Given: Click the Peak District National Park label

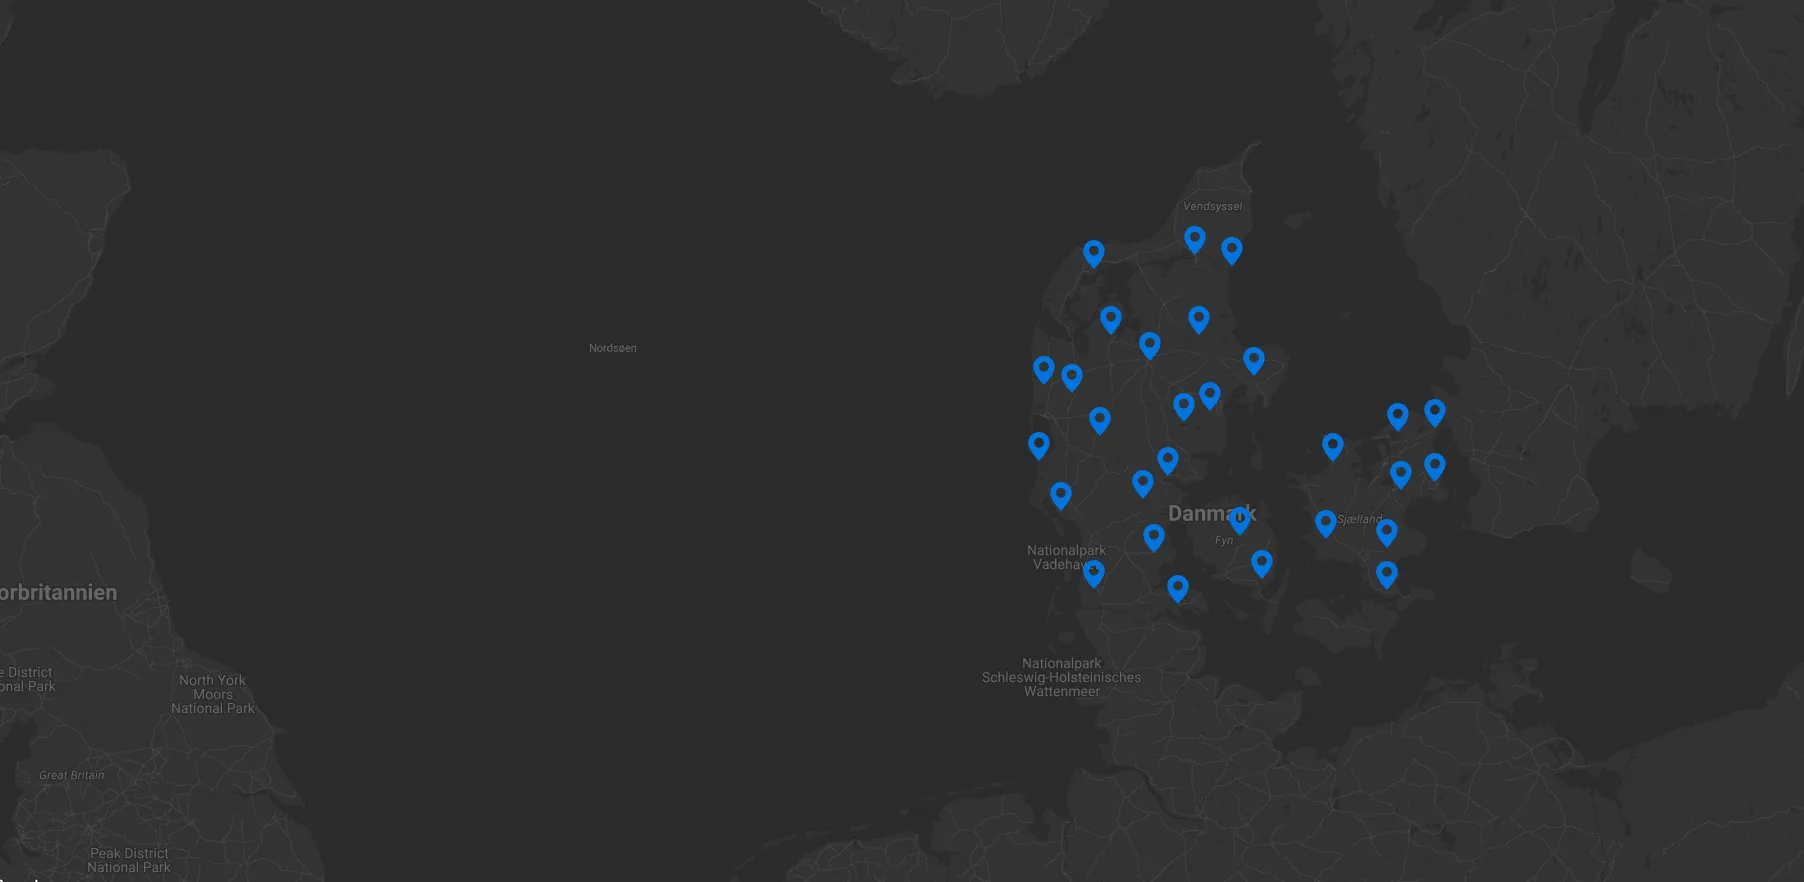Looking at the screenshot, I should click(129, 860).
